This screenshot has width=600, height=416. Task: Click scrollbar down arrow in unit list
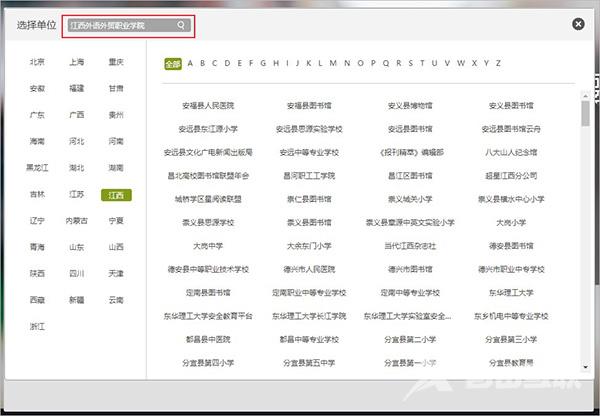(585, 372)
